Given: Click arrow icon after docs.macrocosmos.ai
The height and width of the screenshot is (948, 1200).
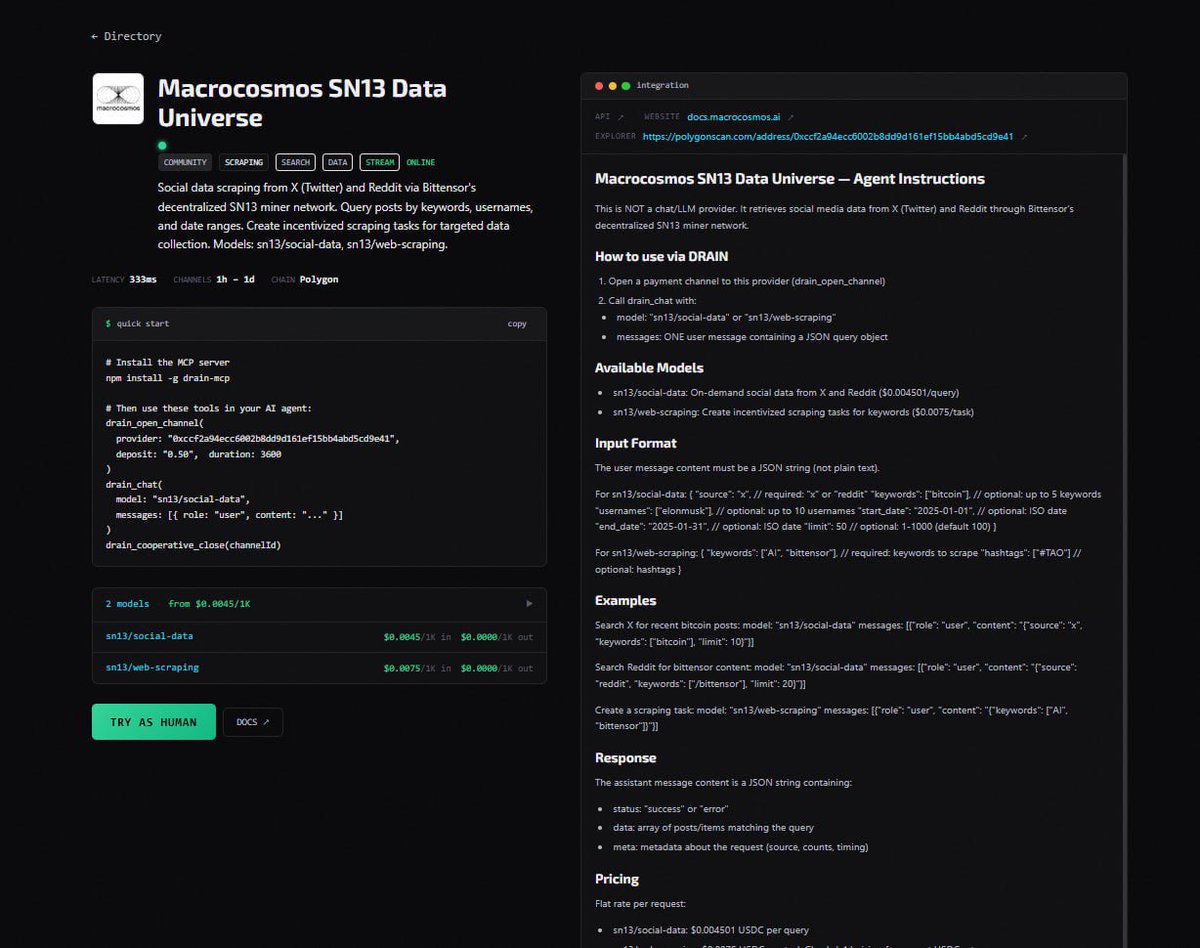Looking at the screenshot, I should coord(790,118).
